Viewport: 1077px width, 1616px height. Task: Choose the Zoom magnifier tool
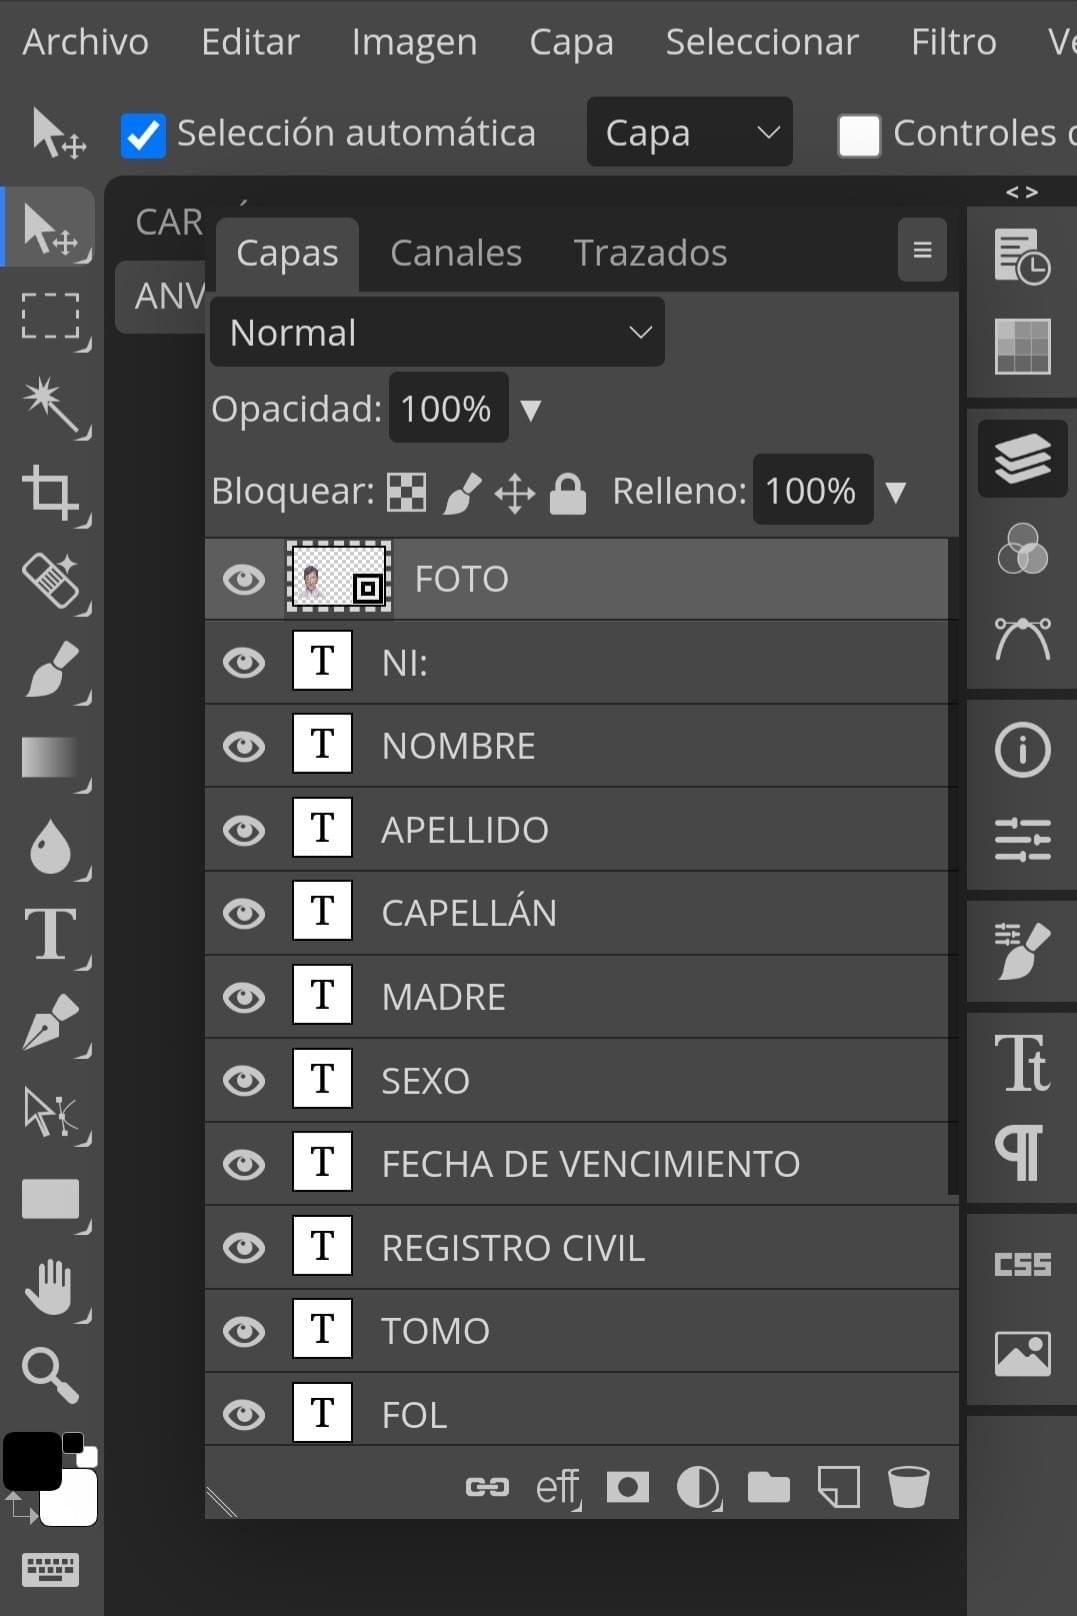(50, 1374)
